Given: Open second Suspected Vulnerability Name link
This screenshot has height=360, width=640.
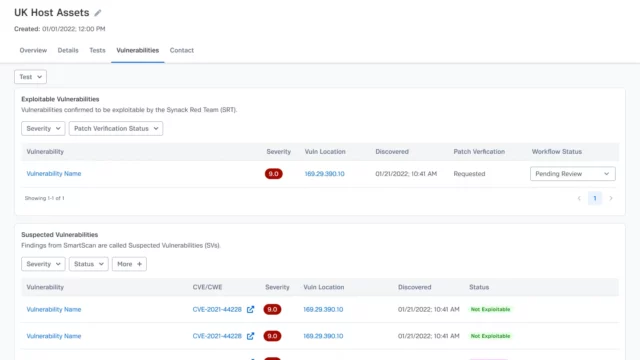Looking at the screenshot, I should [x=54, y=336].
